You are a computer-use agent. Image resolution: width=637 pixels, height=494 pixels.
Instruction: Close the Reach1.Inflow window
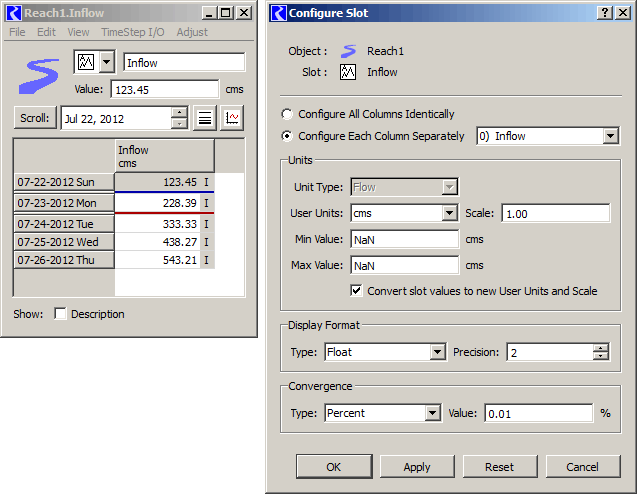pyautogui.click(x=244, y=13)
